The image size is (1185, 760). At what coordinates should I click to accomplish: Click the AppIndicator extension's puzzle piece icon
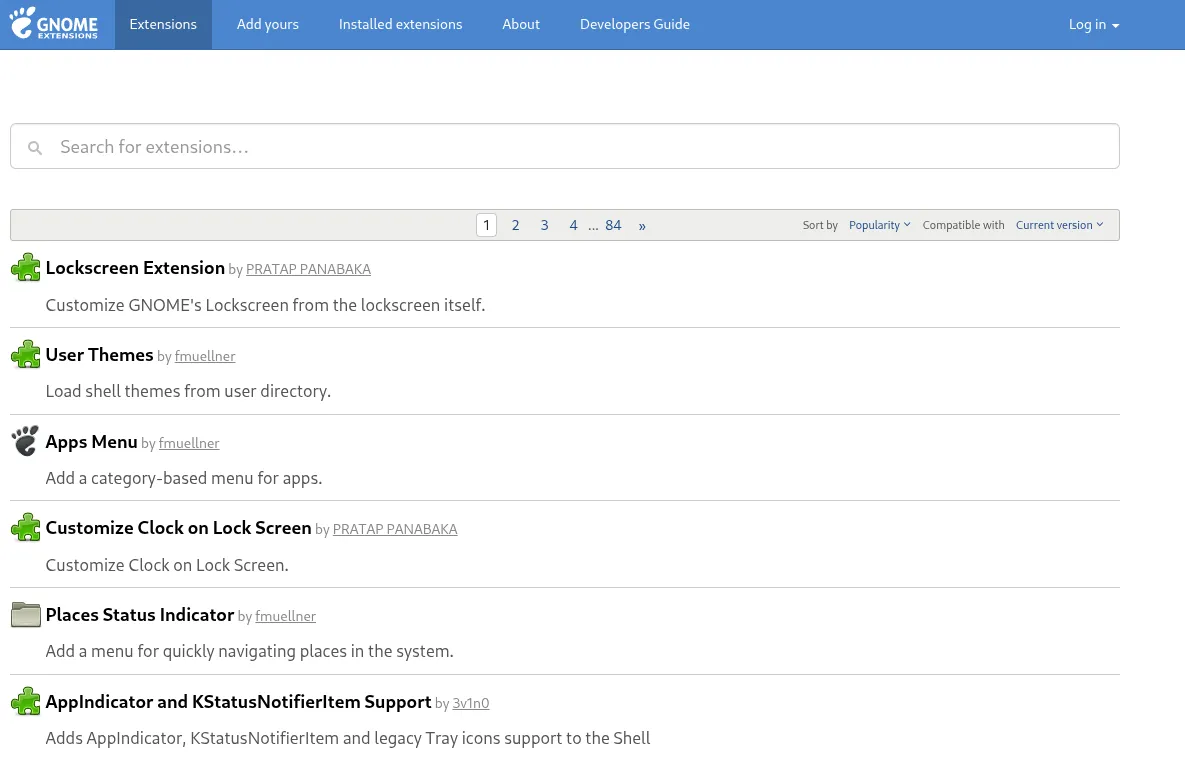point(25,701)
